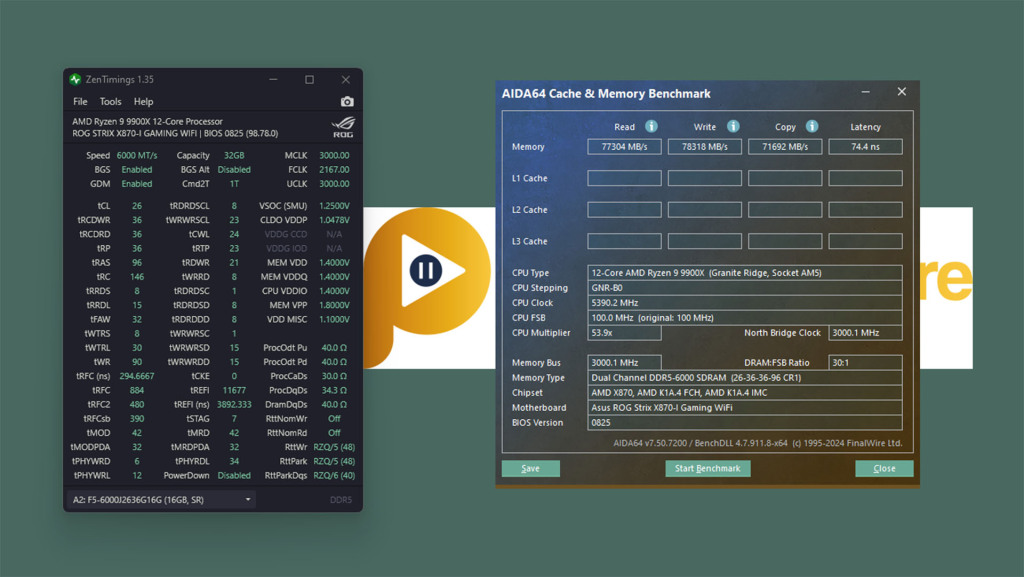The image size is (1024, 577).
Task: Click the VDD MISC 1.1000V value
Action: point(334,319)
